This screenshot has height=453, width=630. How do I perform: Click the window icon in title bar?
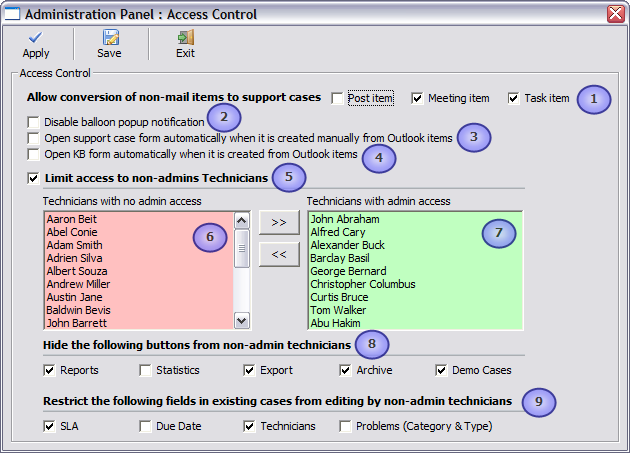coord(12,14)
